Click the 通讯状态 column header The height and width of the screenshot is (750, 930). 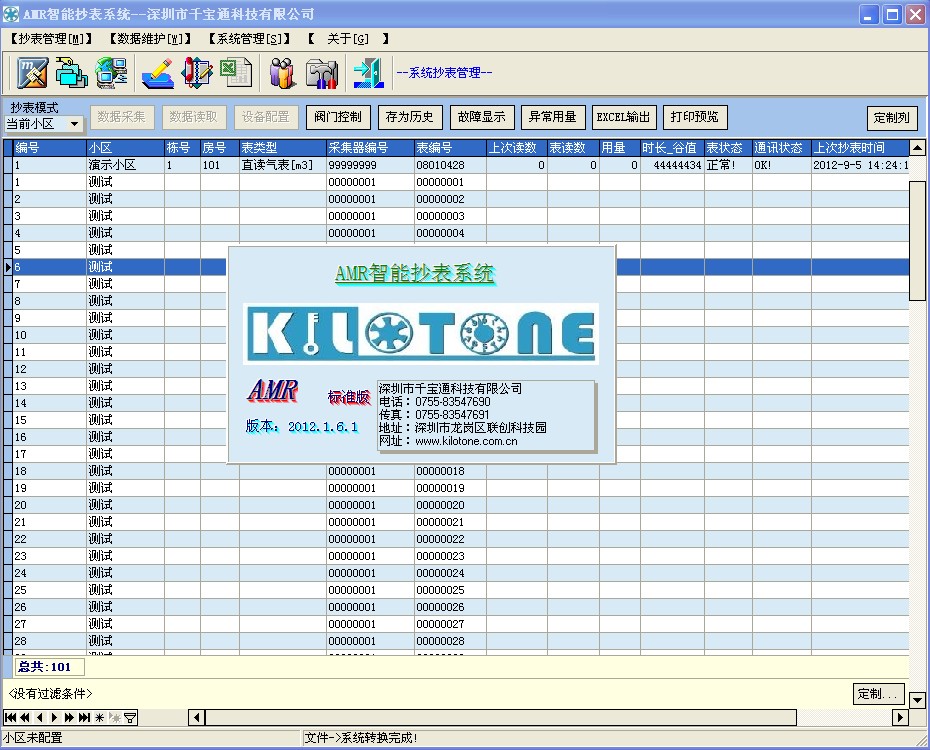782,148
